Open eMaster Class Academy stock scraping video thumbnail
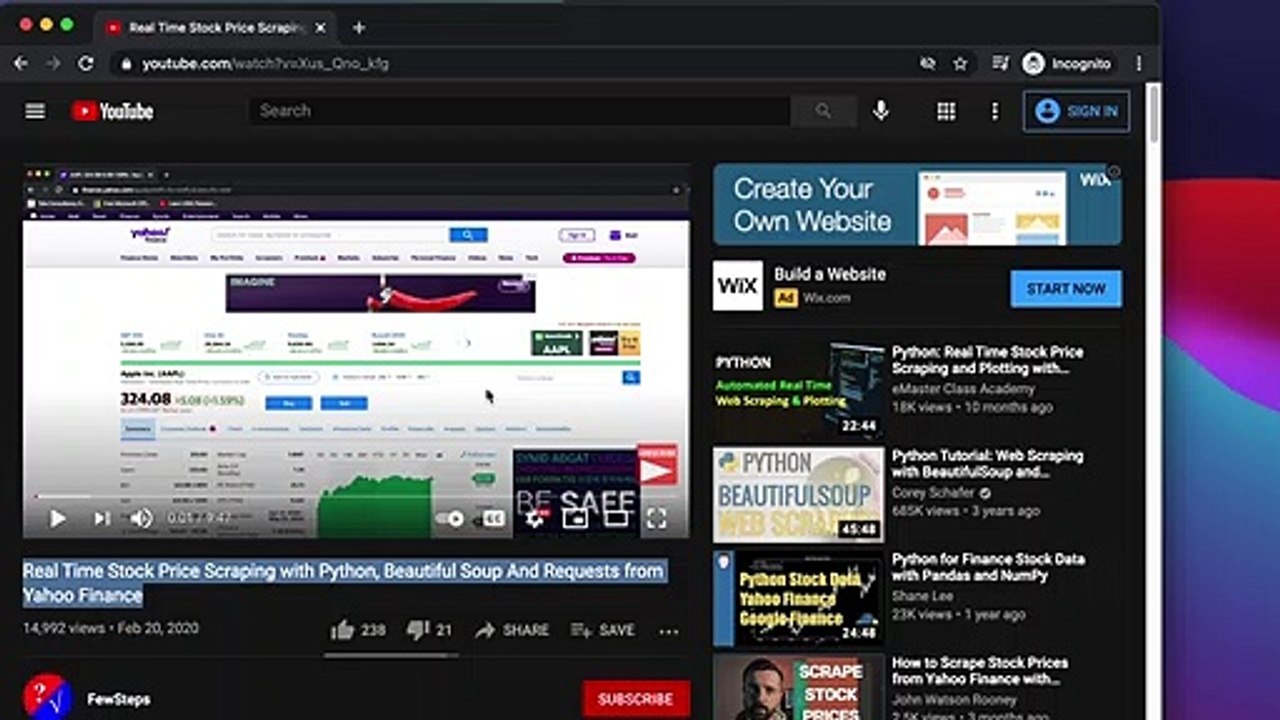 click(x=799, y=391)
